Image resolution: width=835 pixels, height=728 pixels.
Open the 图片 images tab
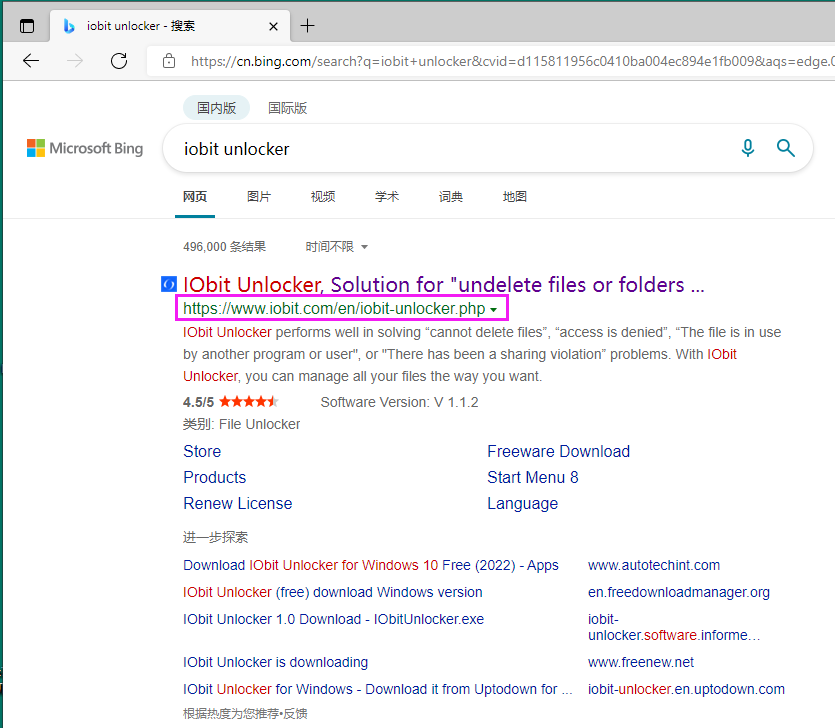pos(259,197)
